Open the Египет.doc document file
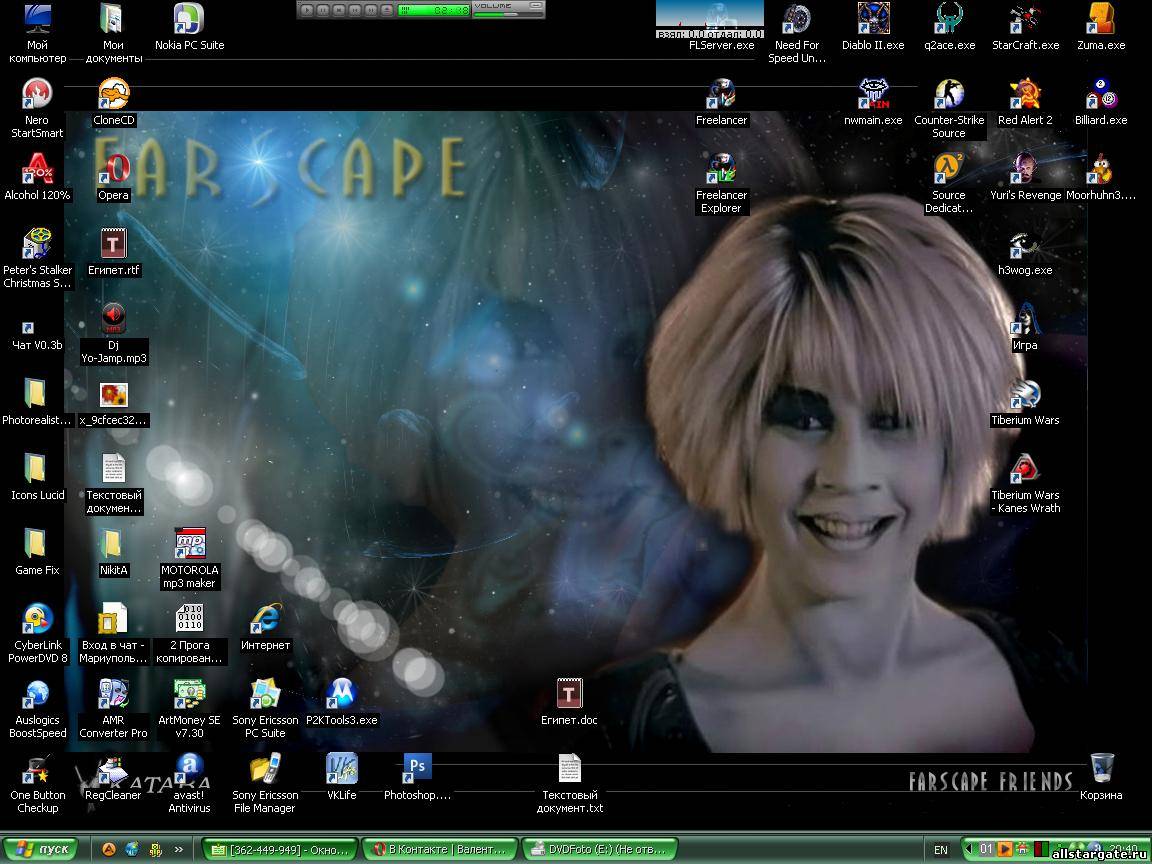This screenshot has height=864, width=1152. pos(569,695)
